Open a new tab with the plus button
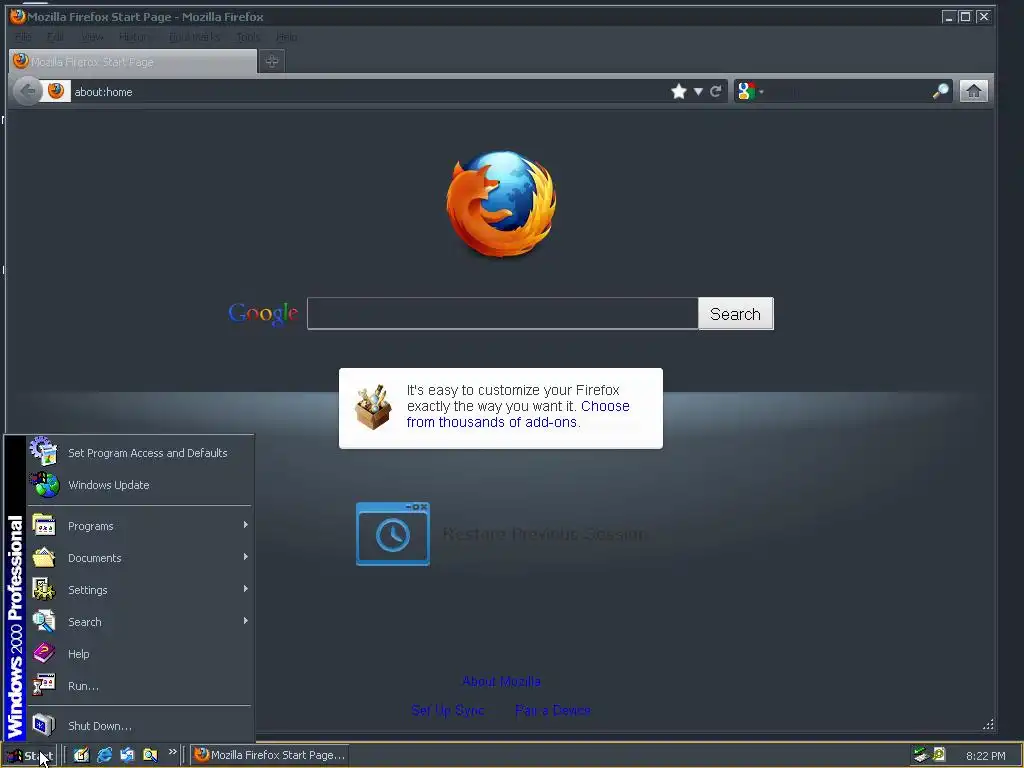Screen dimensions: 1024x768 pos(272,61)
